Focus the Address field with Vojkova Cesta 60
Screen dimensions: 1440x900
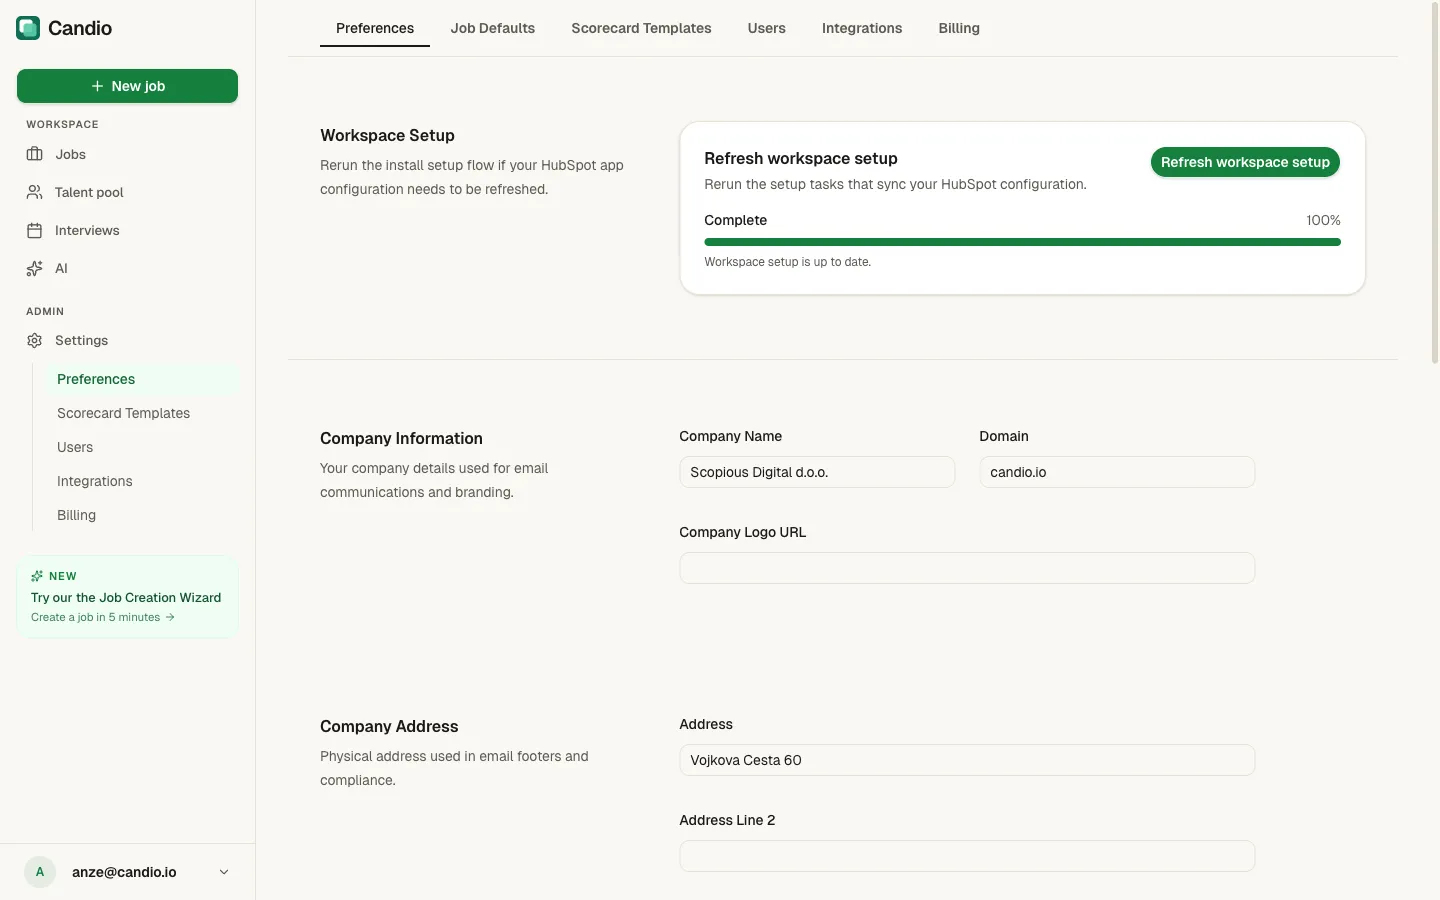click(967, 760)
